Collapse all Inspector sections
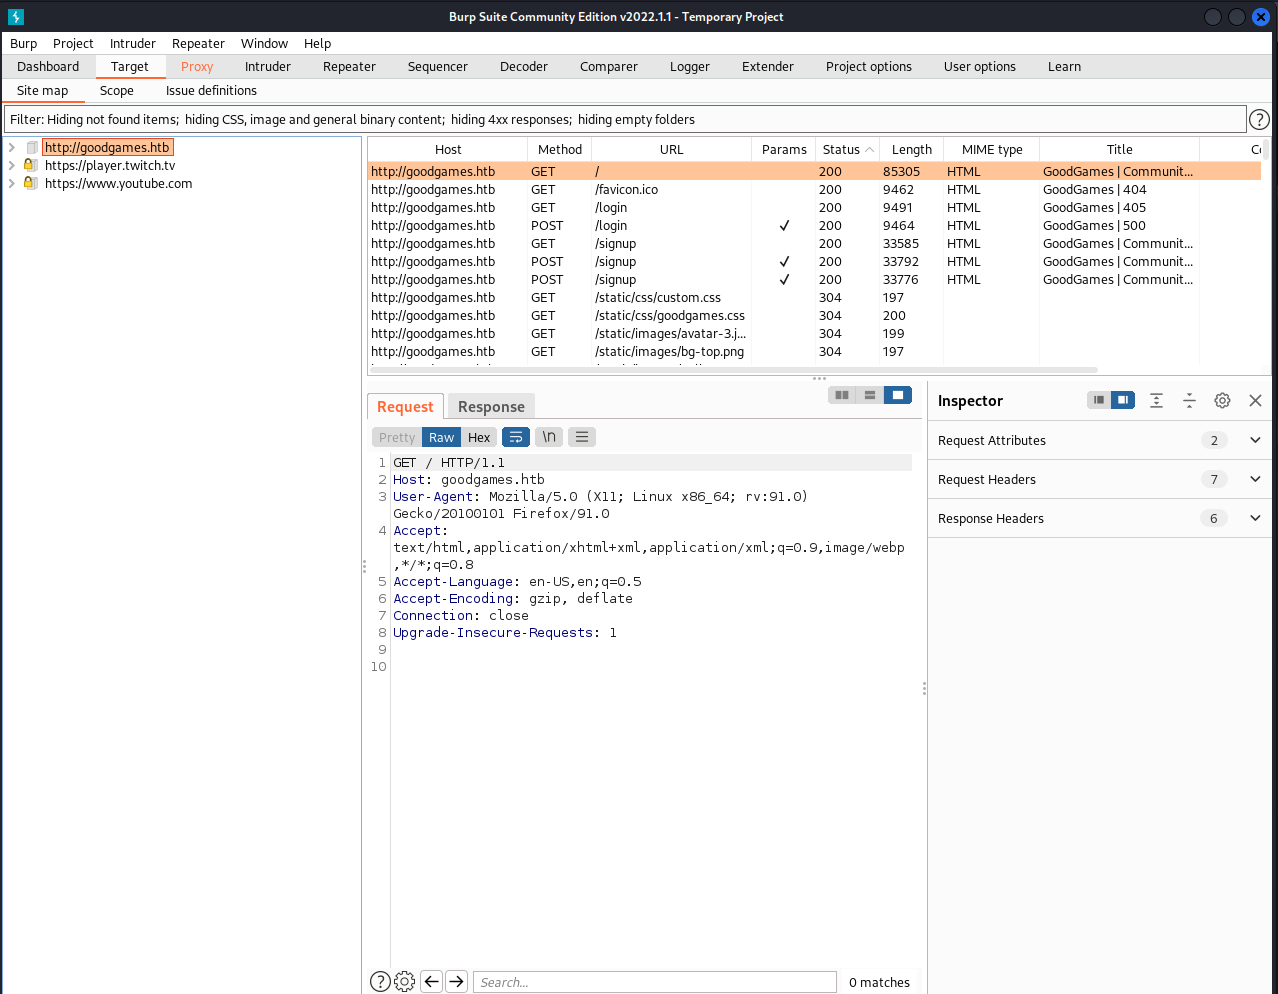 (1189, 400)
